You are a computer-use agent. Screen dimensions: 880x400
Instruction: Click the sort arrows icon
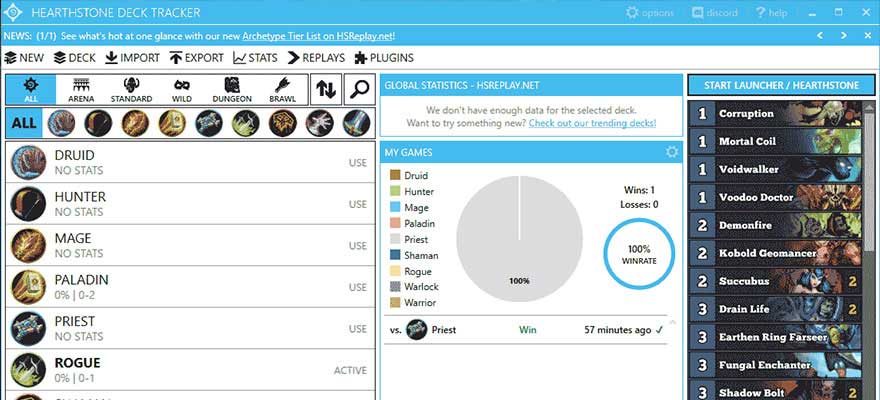[x=326, y=89]
